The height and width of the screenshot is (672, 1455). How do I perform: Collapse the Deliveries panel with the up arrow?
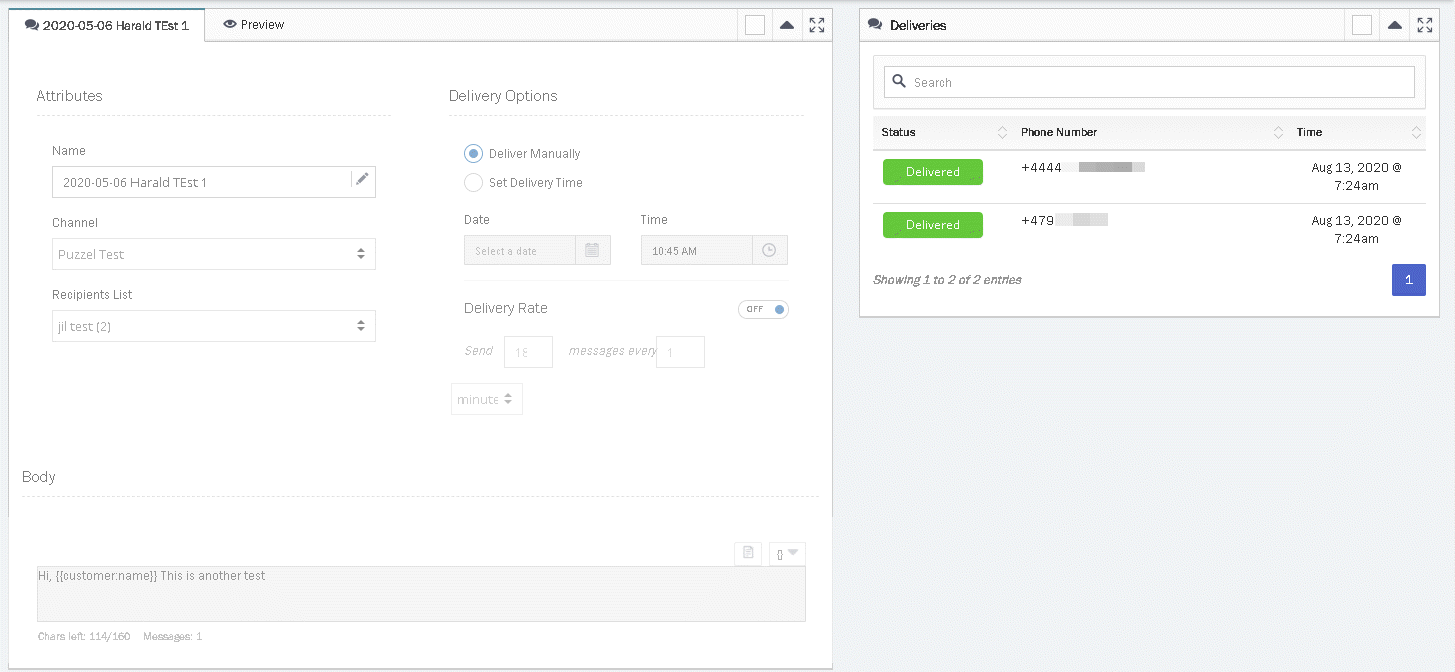[1394, 25]
